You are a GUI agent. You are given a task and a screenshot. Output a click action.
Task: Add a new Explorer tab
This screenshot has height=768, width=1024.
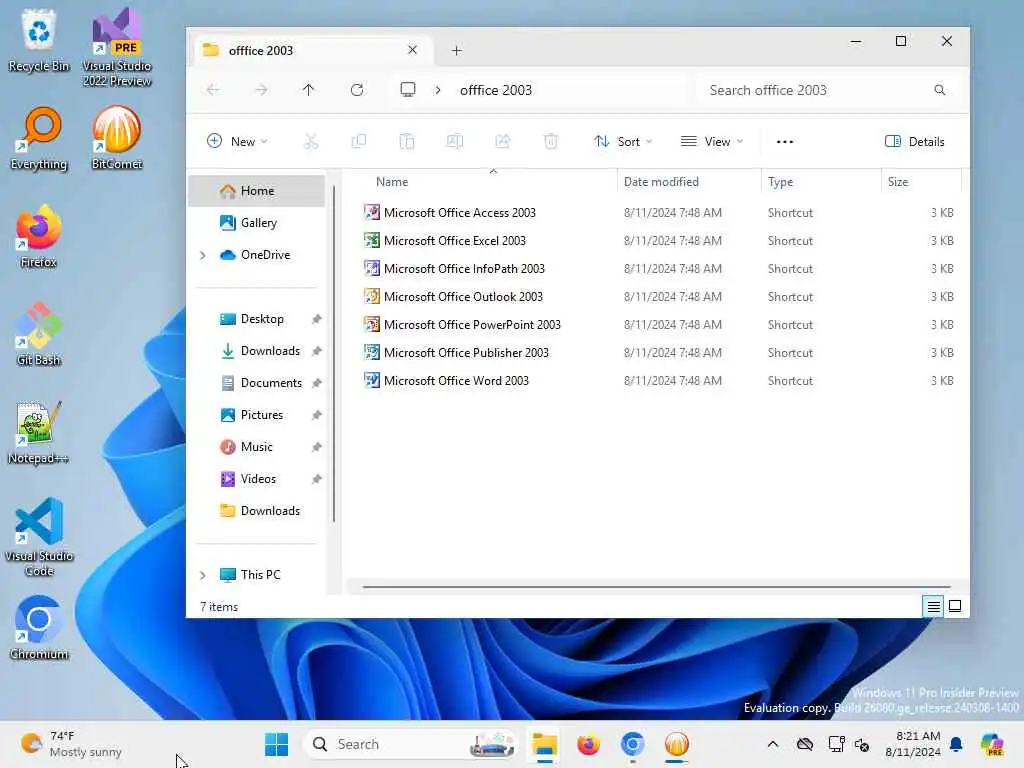click(456, 50)
